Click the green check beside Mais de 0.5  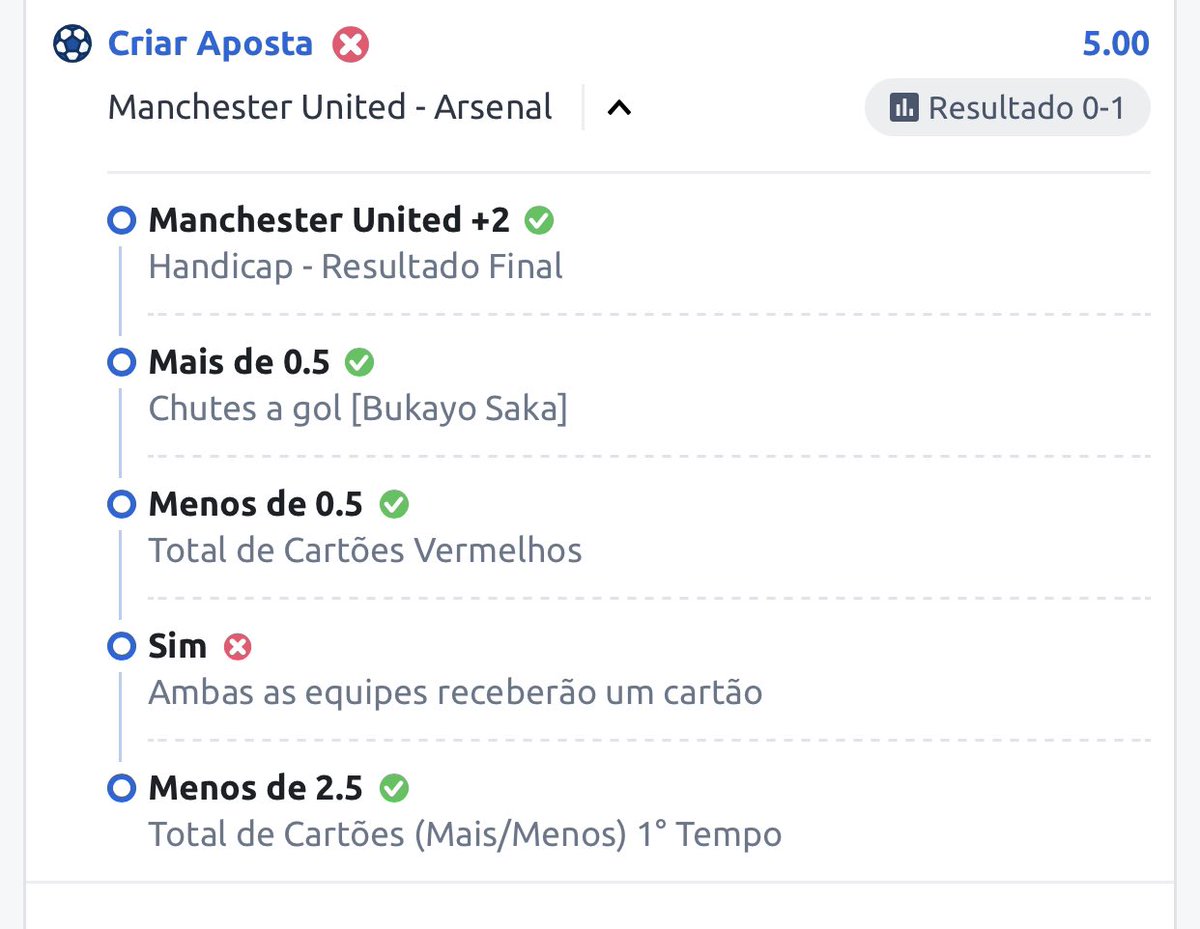359,362
